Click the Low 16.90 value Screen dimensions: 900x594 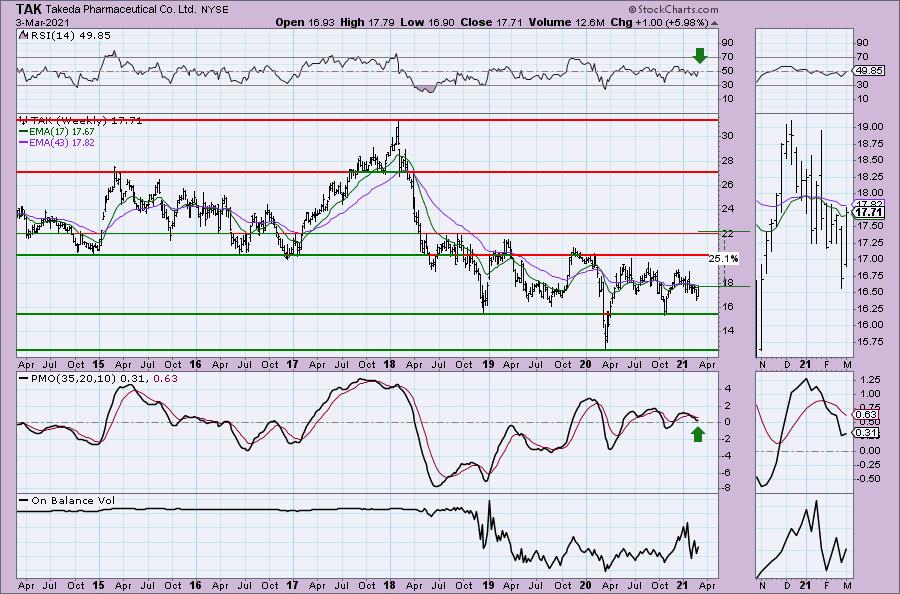428,22
